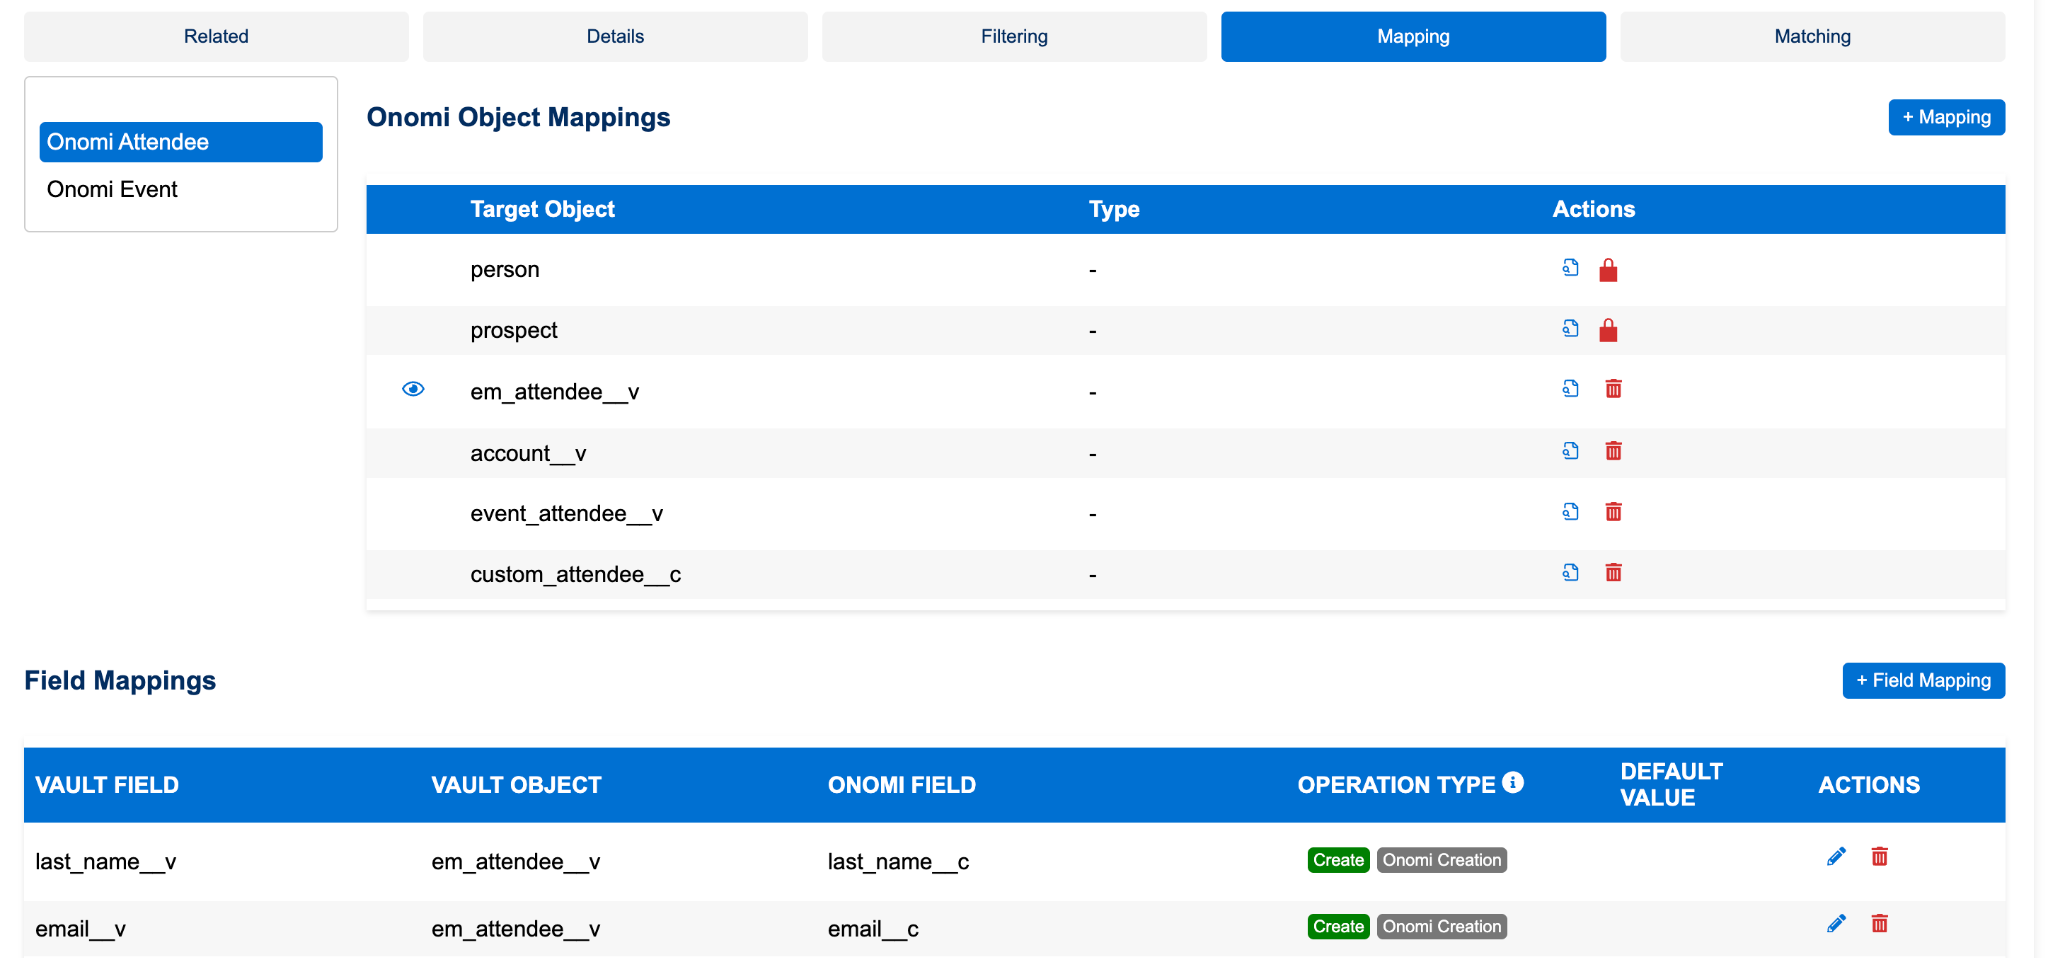This screenshot has width=2048, height=958.
Task: Select the Mapping tab
Action: pyautogui.click(x=1413, y=37)
